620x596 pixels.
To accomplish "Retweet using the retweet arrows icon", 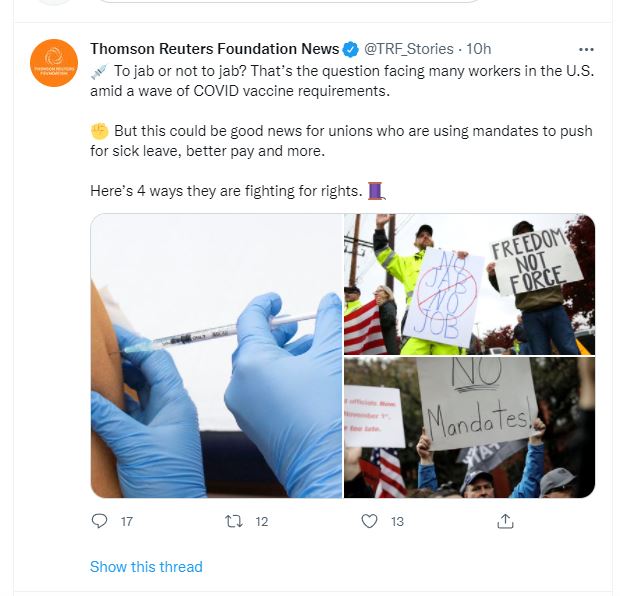I will pyautogui.click(x=234, y=521).
